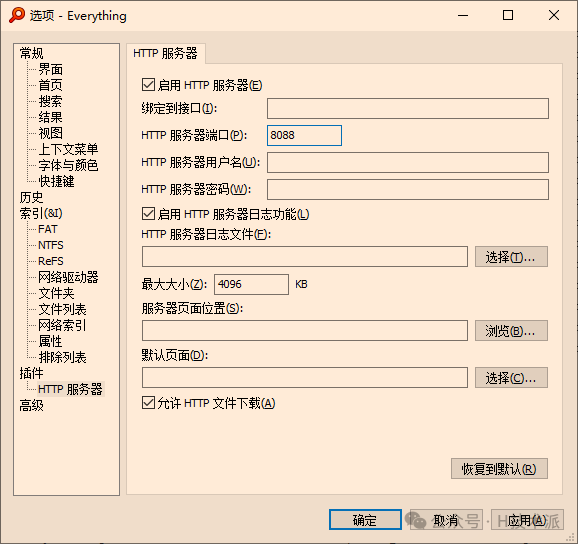Focus the HTTP 服务器密码 field
Screen dimensions: 578x544
coord(408,189)
